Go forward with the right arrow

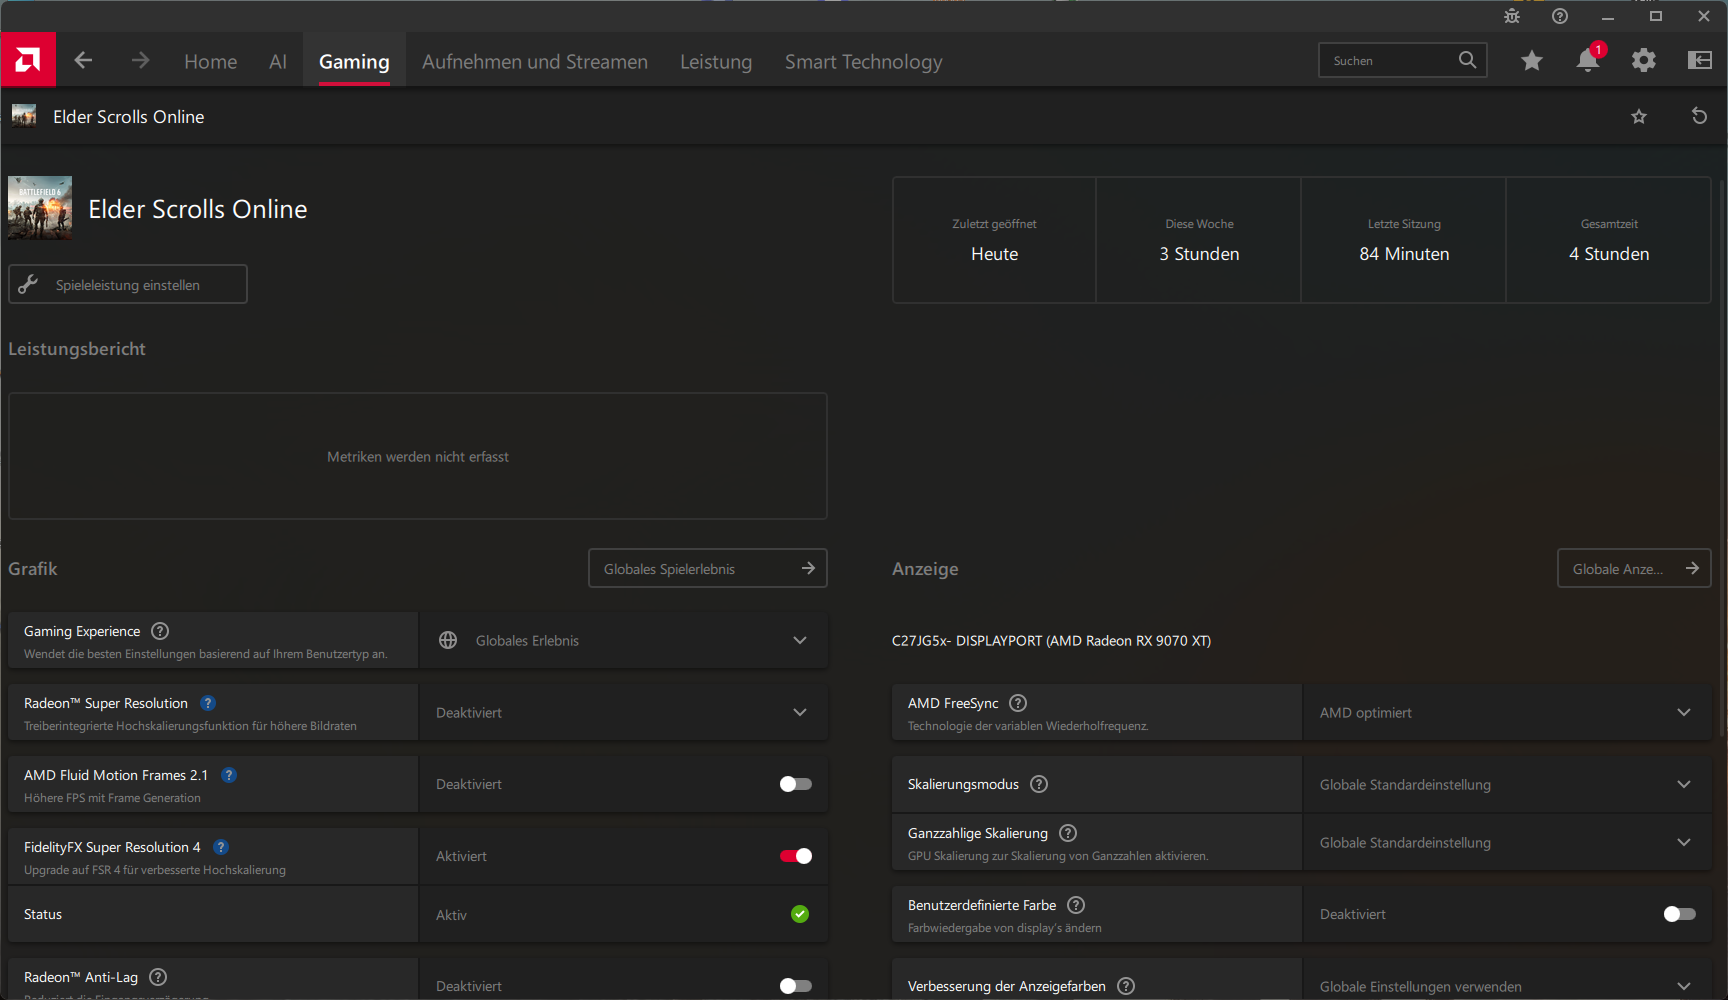(140, 61)
